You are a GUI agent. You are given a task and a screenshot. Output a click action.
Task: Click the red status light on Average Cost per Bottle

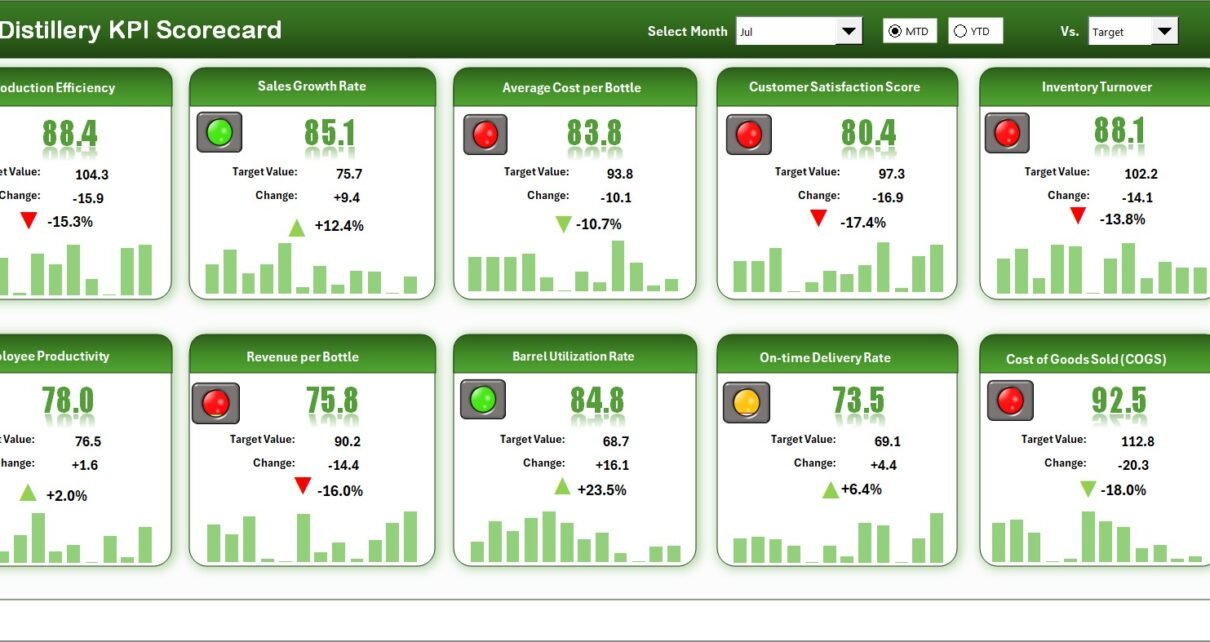[x=485, y=134]
